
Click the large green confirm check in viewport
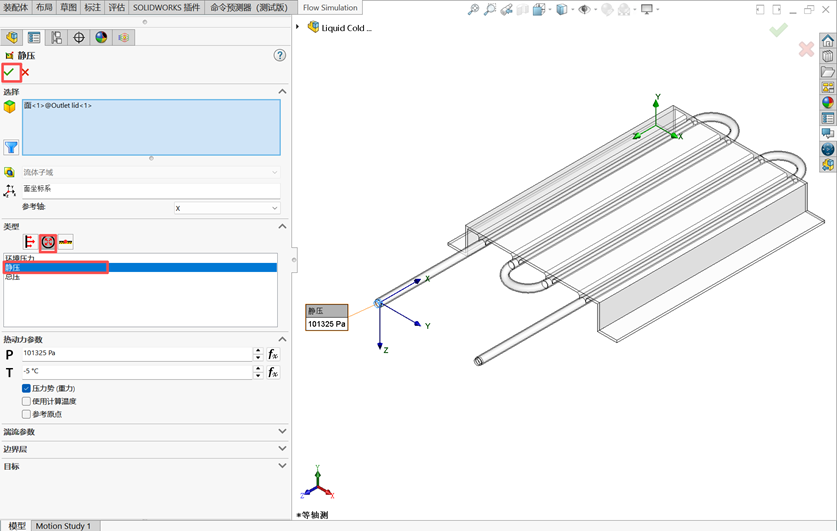(778, 30)
